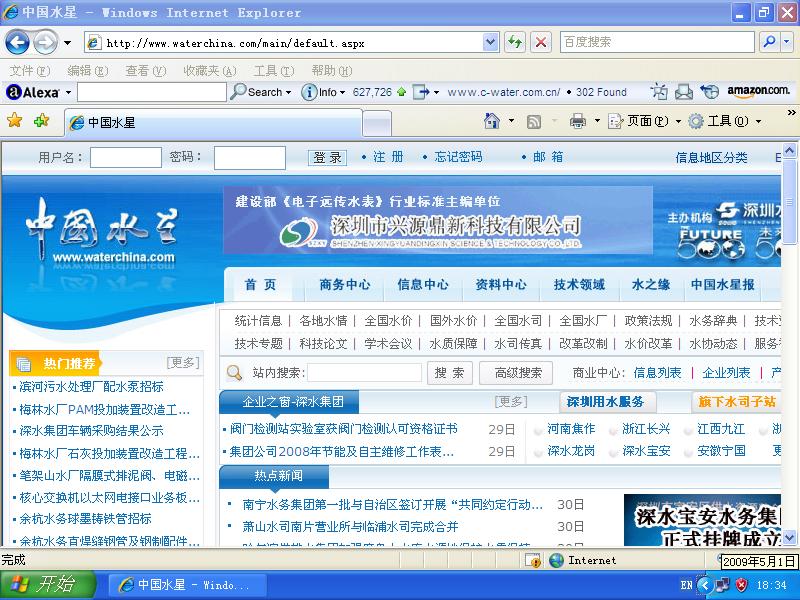Click the 忘记密码 link

(x=458, y=157)
